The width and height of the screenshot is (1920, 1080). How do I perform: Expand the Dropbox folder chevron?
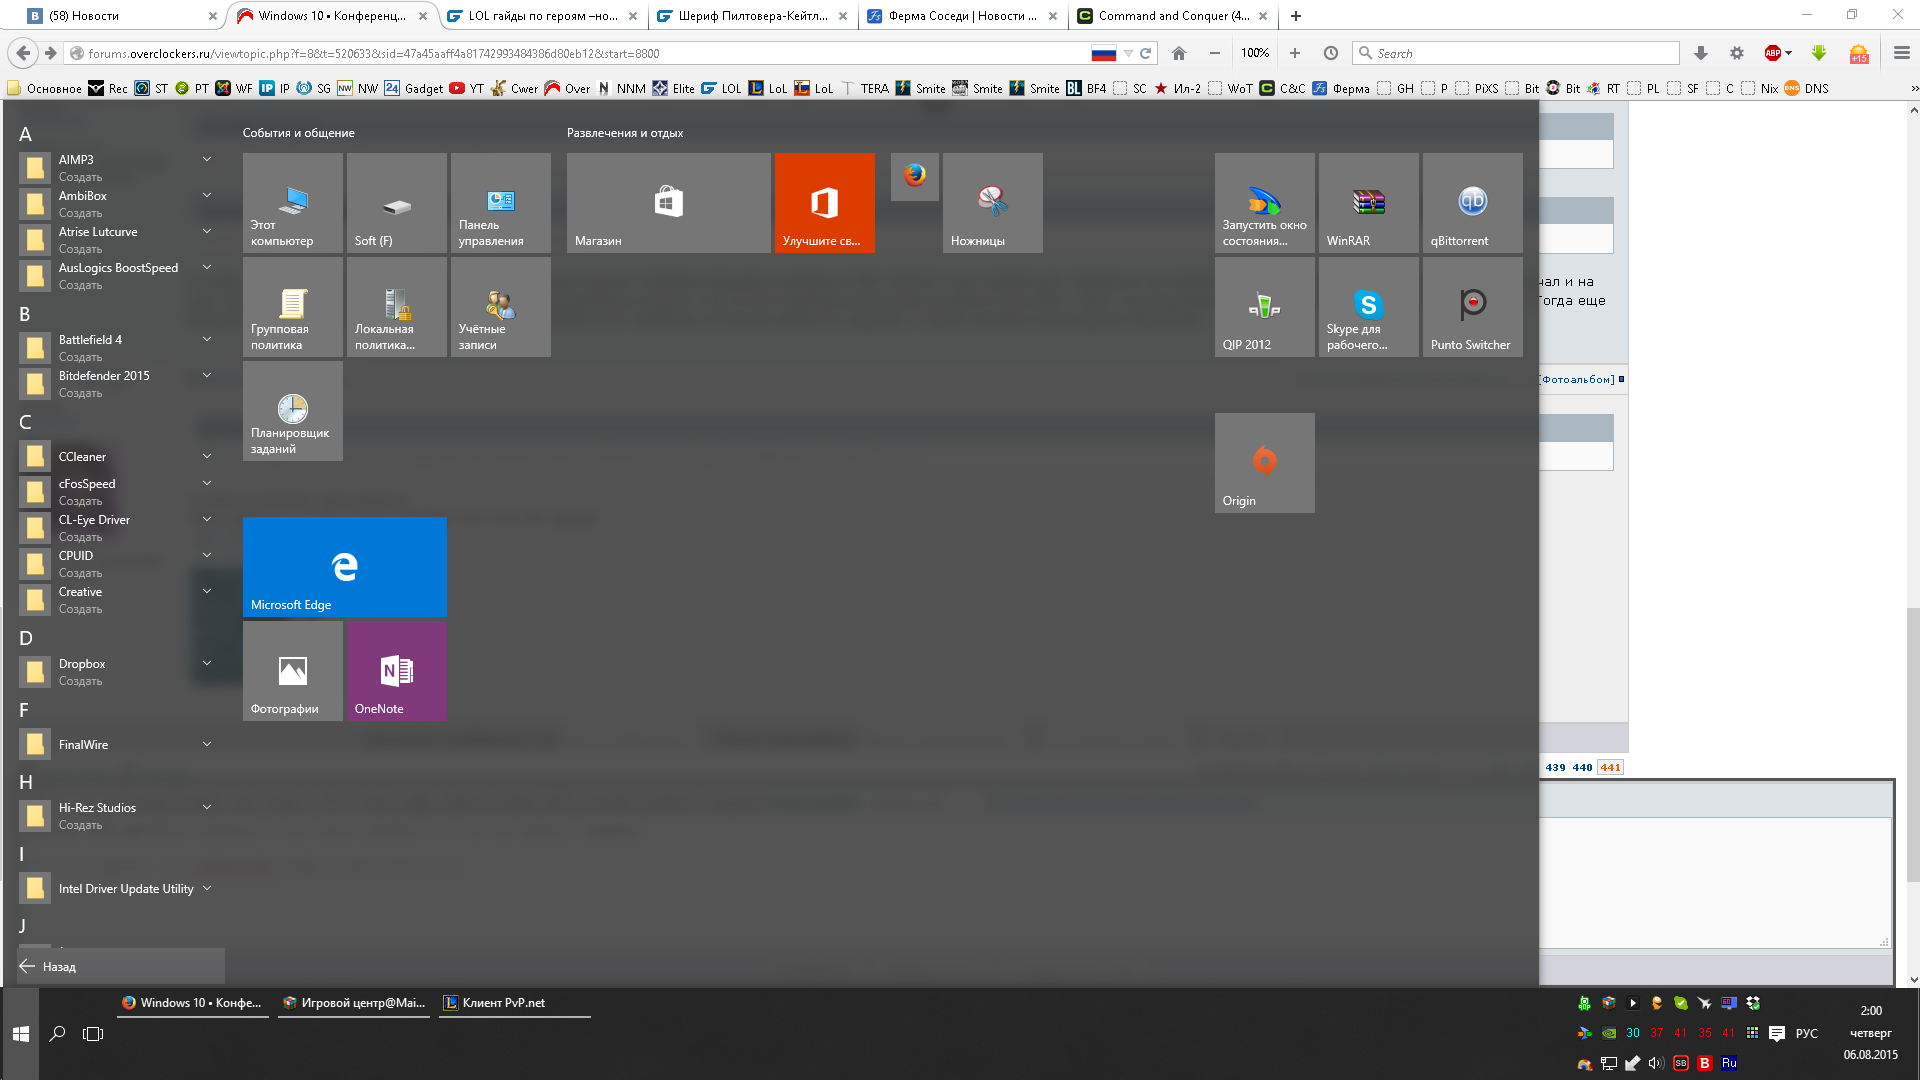click(207, 663)
